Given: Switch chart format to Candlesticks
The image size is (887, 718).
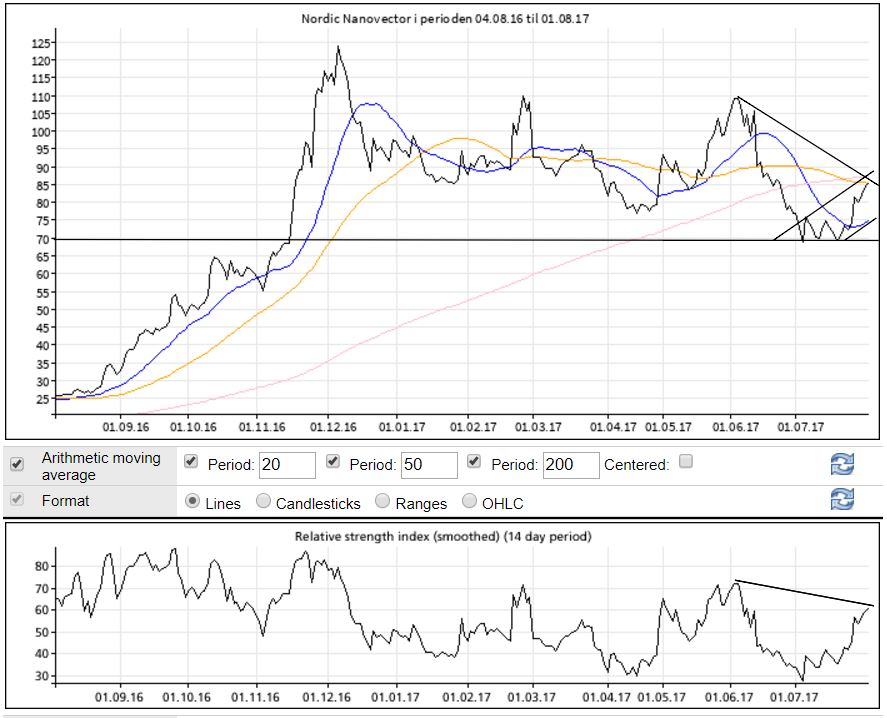Looking at the screenshot, I should [x=264, y=502].
